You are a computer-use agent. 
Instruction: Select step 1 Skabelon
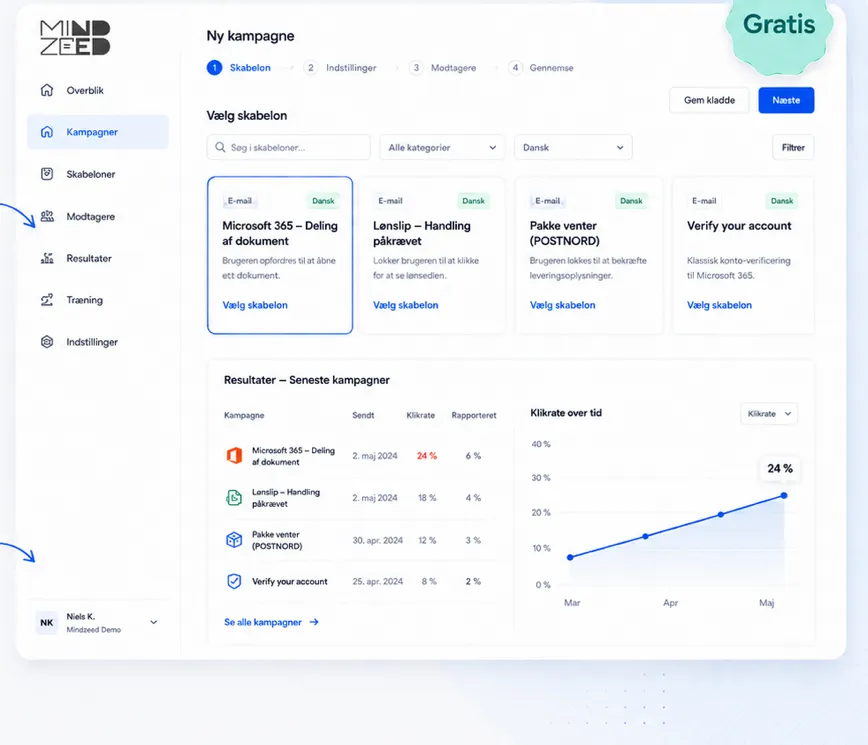239,68
